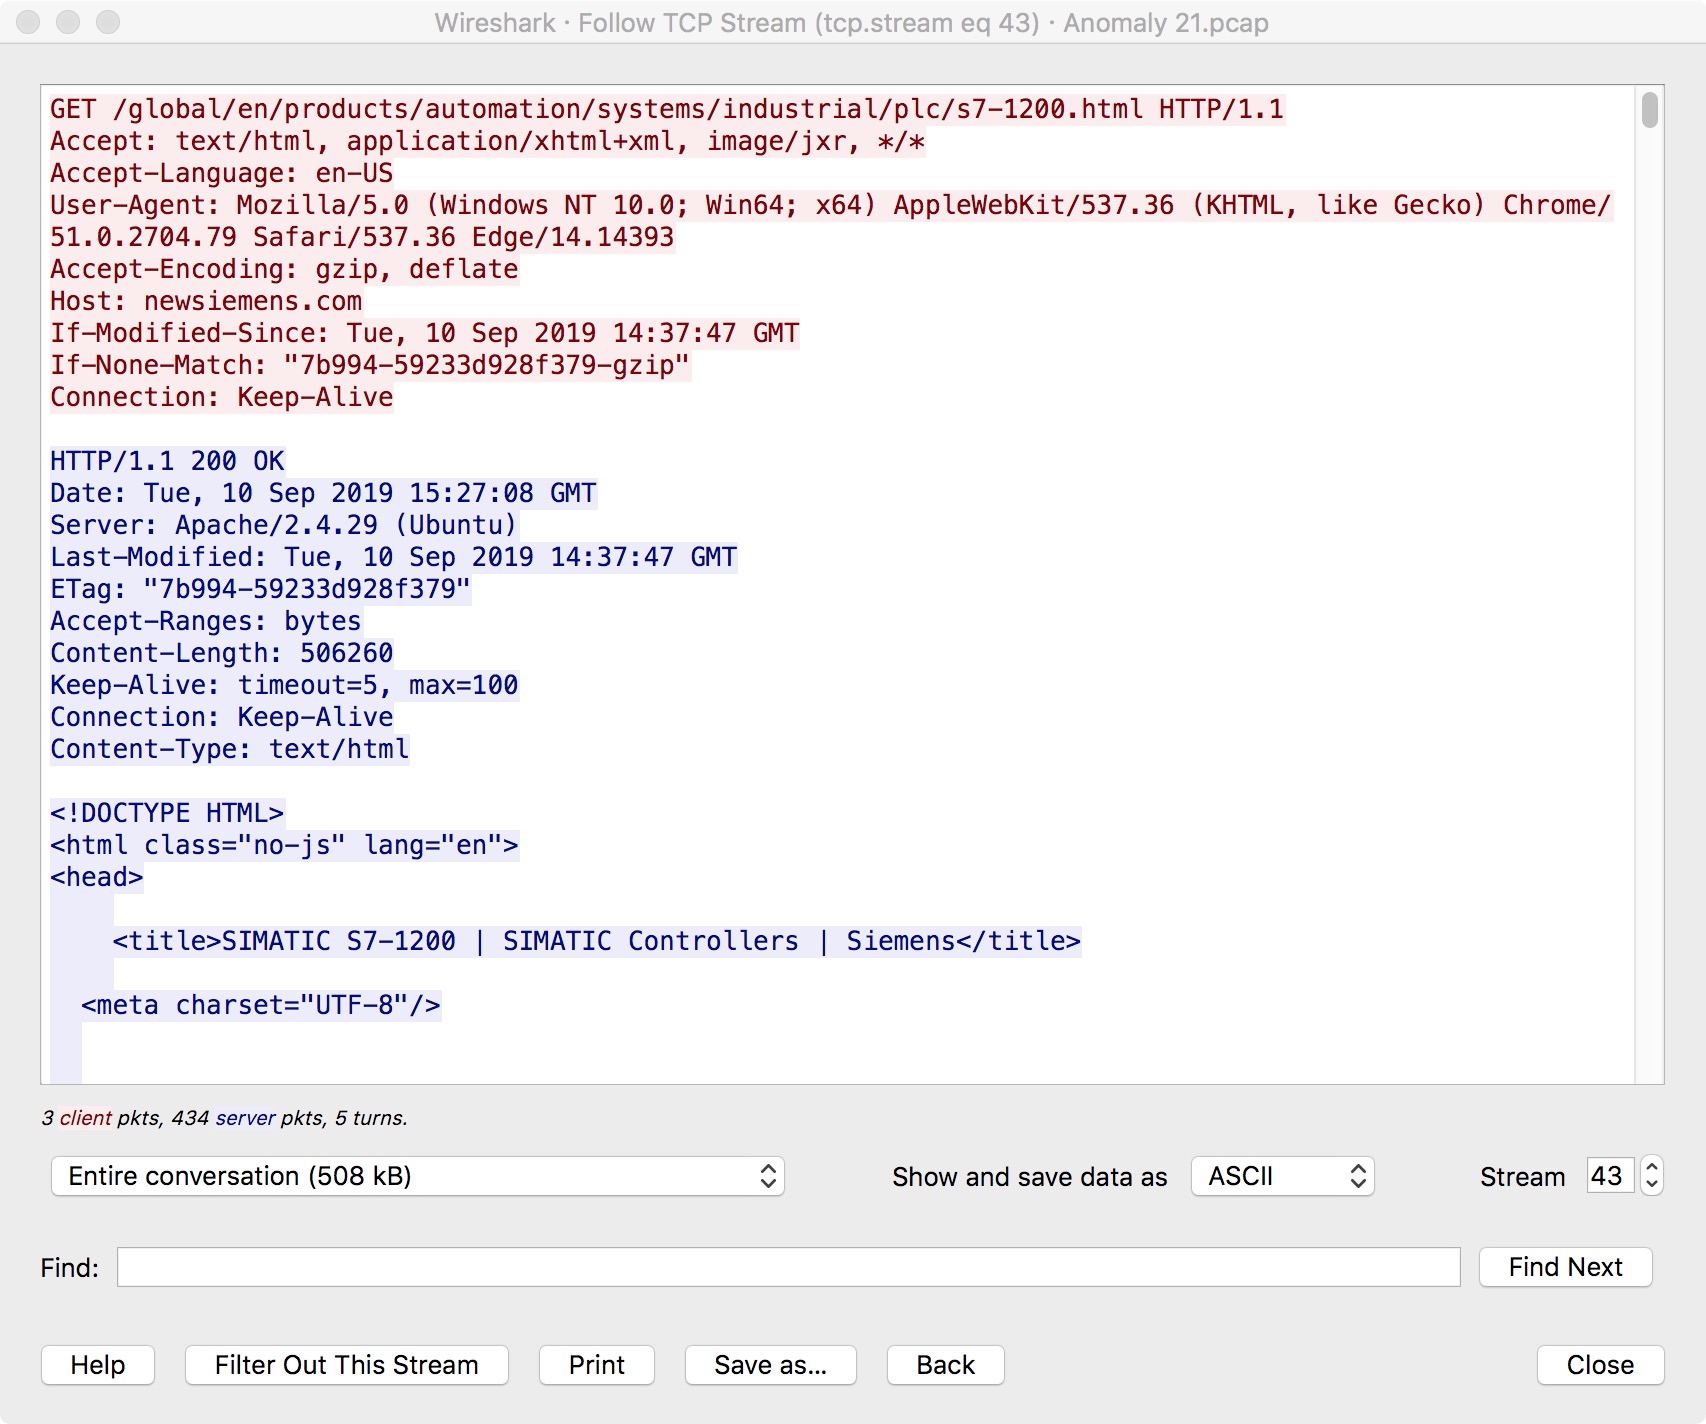Click the Save as… button
Screen dimensions: 1706x1424
click(770, 1365)
